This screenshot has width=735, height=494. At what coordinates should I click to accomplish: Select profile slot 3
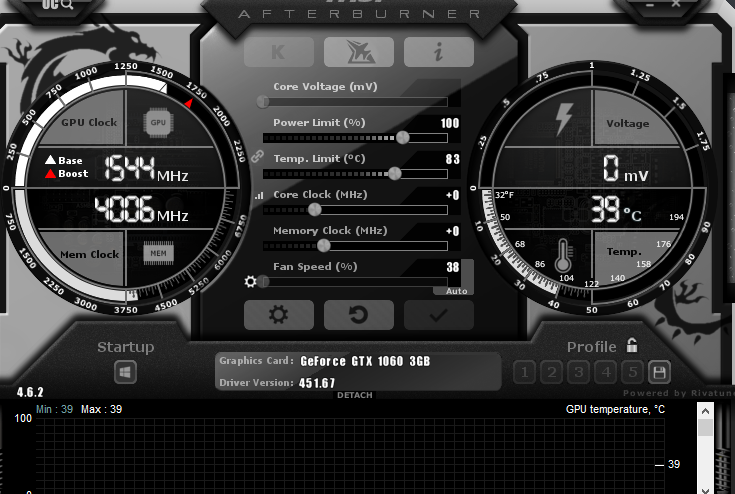pos(578,372)
